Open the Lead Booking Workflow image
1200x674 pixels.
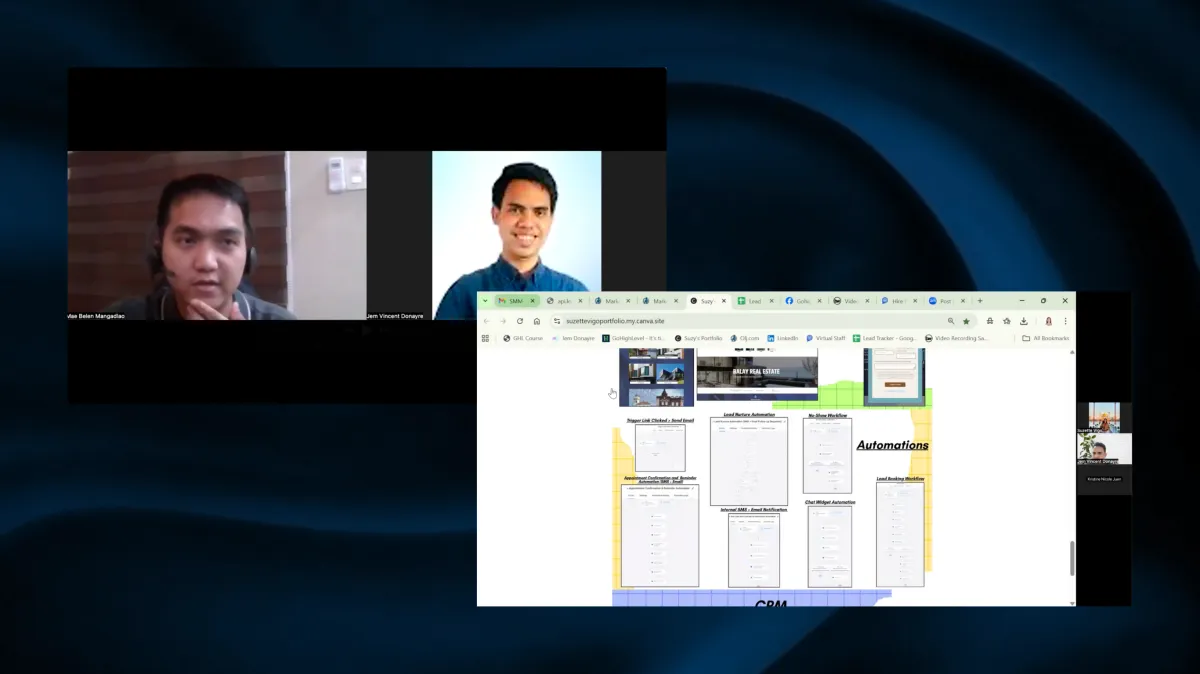900,534
